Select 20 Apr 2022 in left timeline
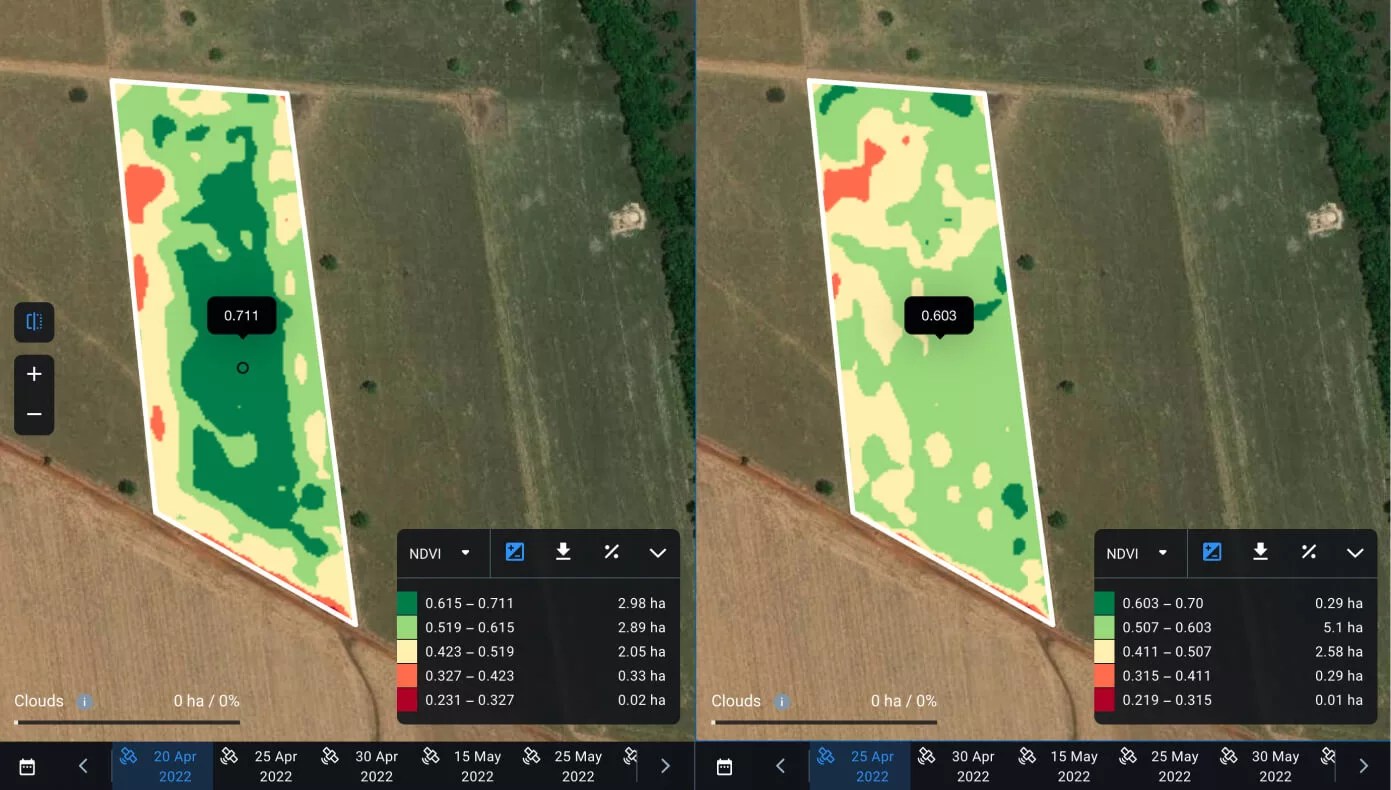1391x790 pixels. [163, 766]
